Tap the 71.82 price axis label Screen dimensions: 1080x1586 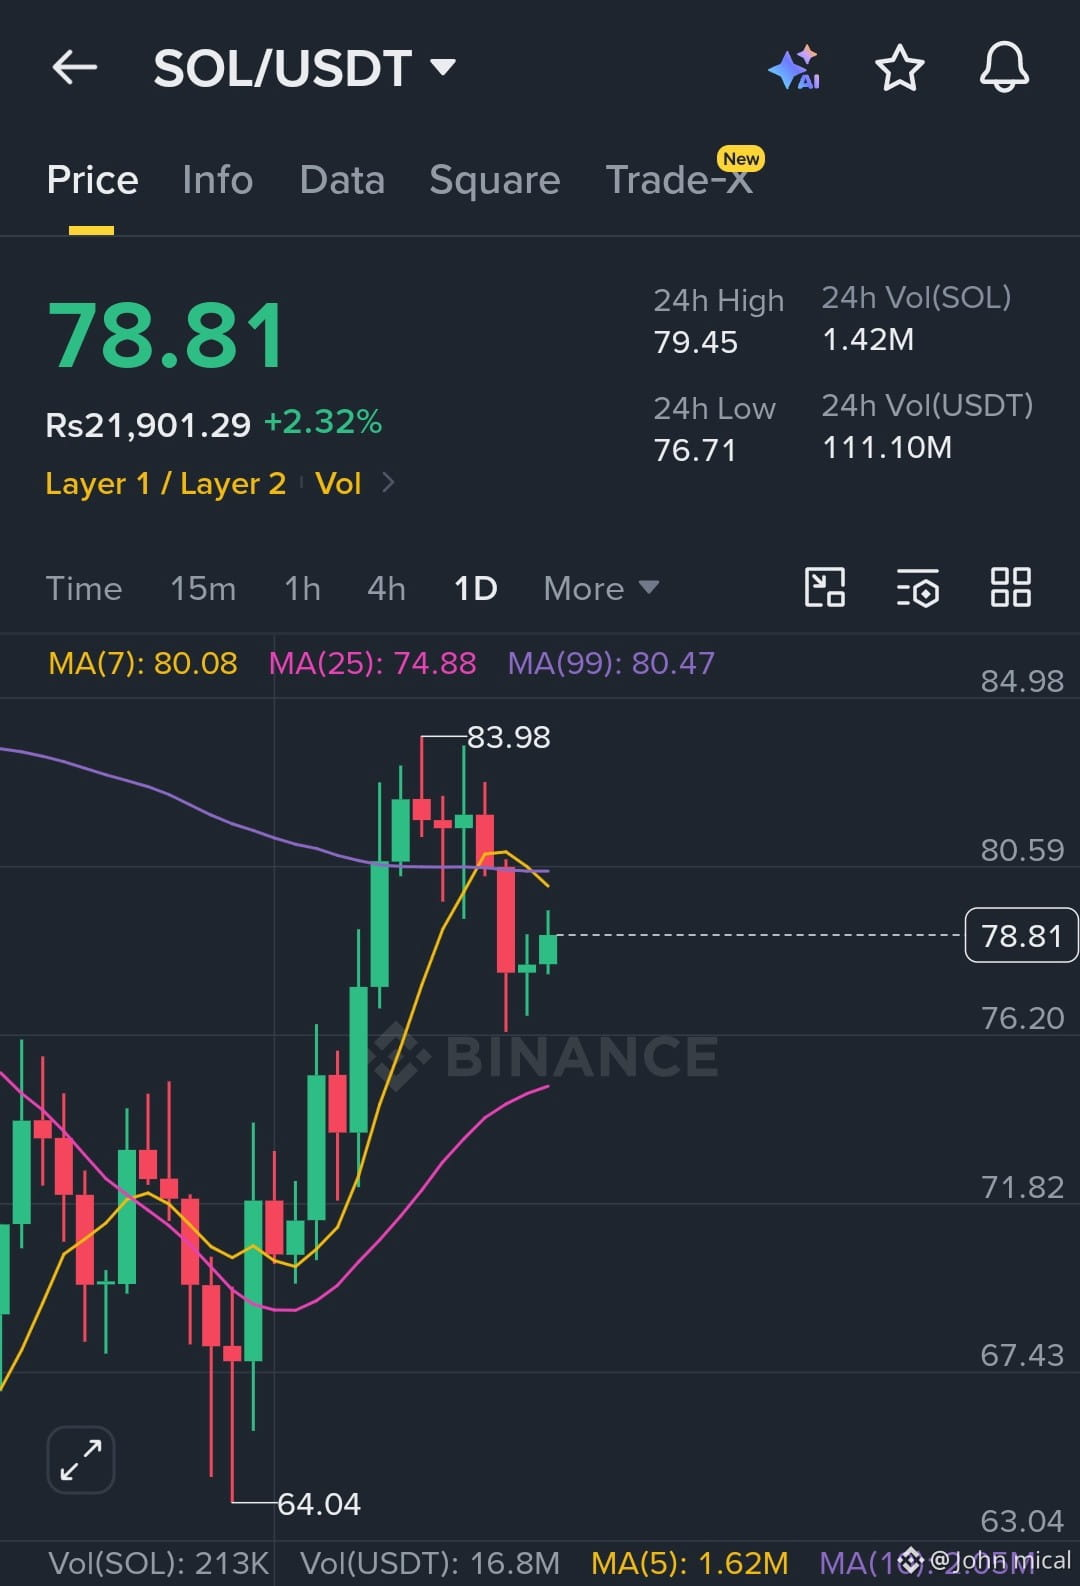1022,1187
